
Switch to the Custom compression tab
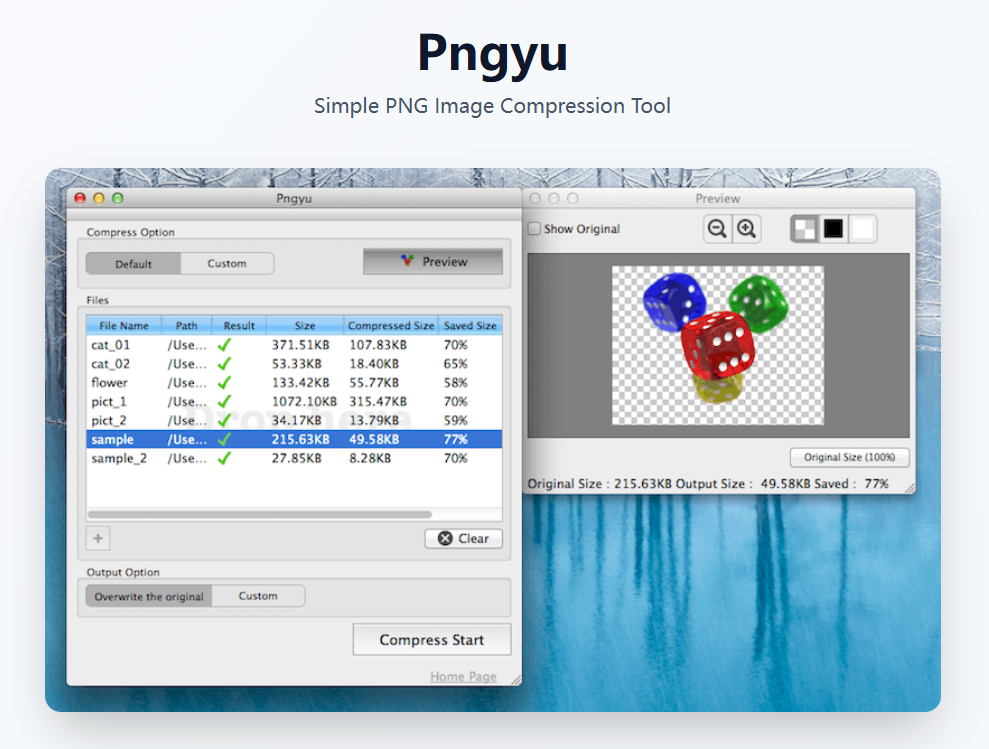coord(227,263)
